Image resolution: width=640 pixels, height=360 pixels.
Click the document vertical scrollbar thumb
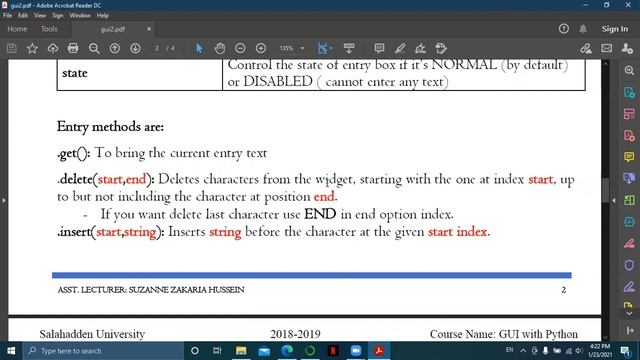[606, 190]
